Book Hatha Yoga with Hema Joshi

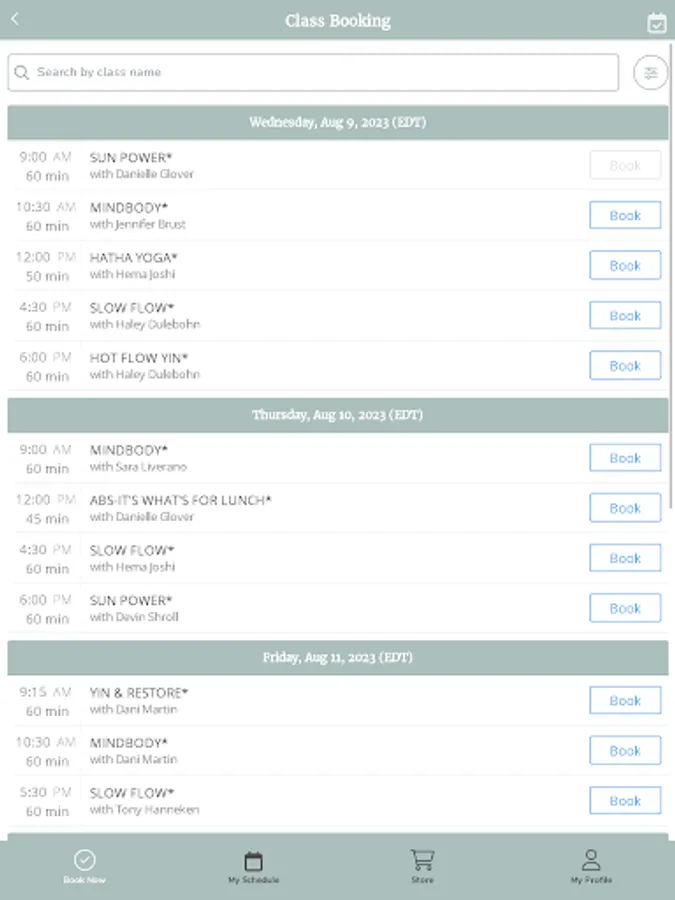pos(625,265)
